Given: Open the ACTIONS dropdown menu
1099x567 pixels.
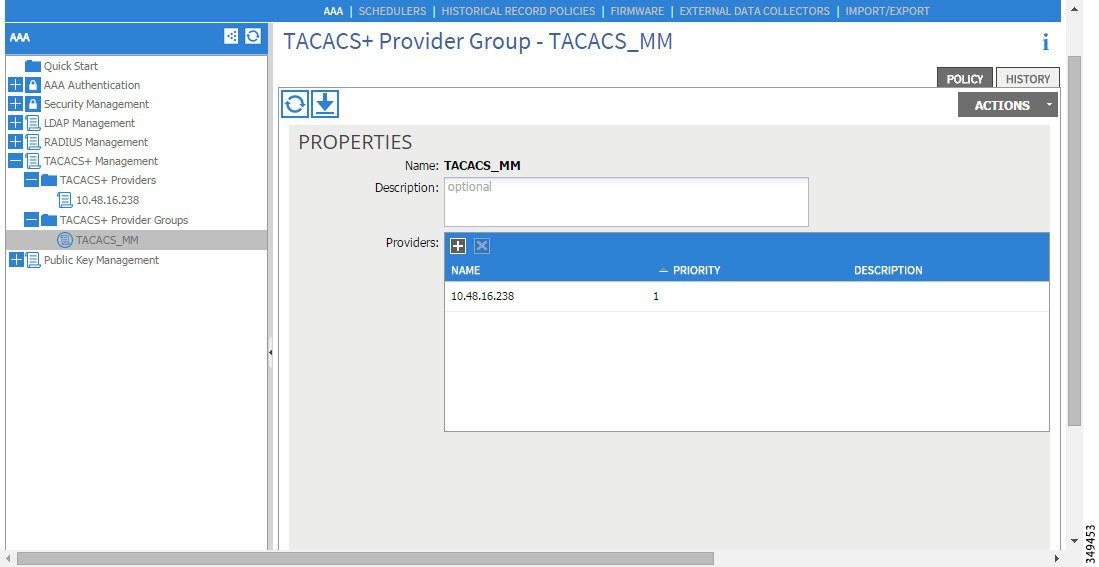Looking at the screenshot, I should click(1008, 105).
